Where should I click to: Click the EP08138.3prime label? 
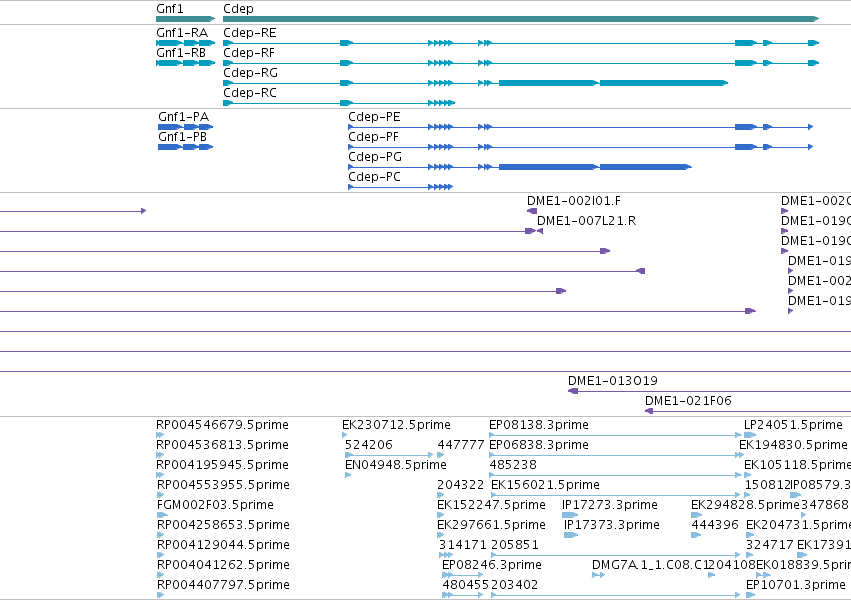[539, 425]
